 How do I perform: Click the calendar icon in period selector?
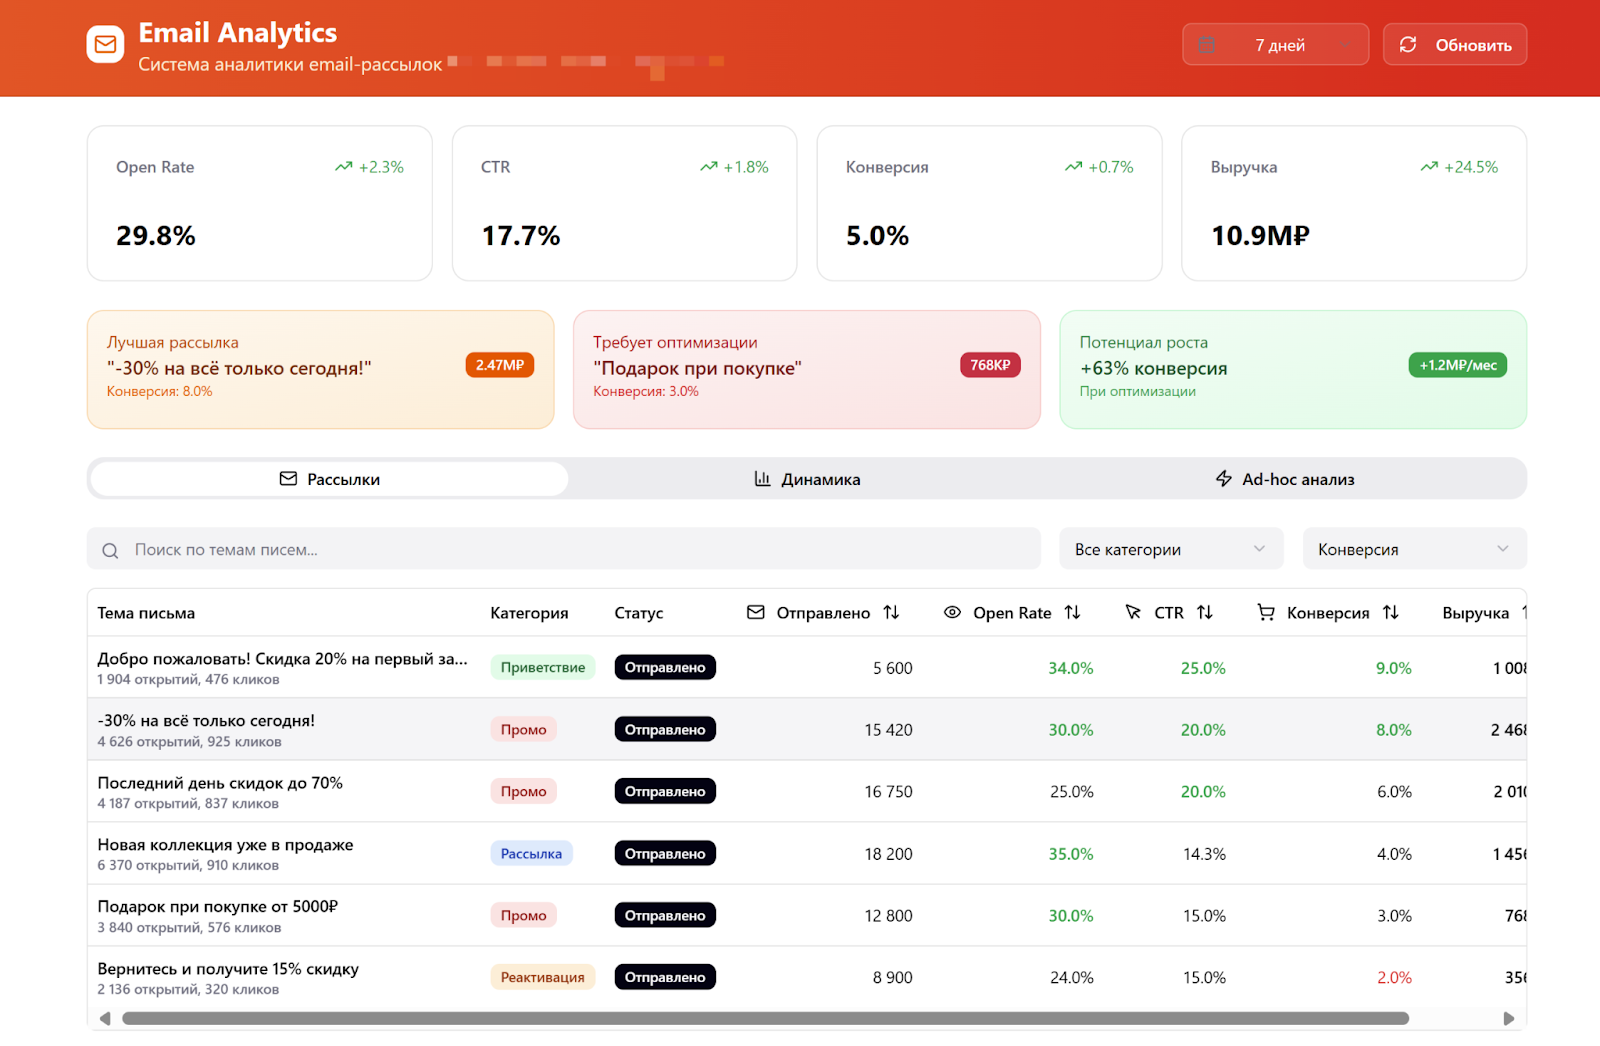click(x=1207, y=45)
